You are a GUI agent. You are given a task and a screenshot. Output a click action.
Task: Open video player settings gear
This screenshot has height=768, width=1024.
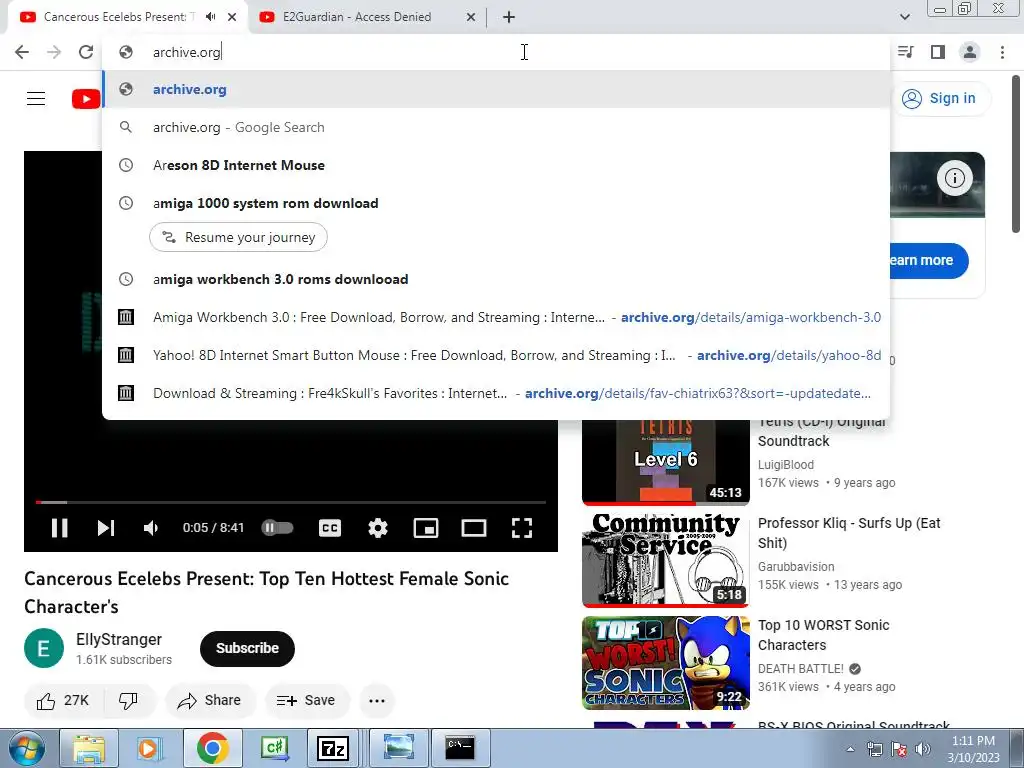377,528
